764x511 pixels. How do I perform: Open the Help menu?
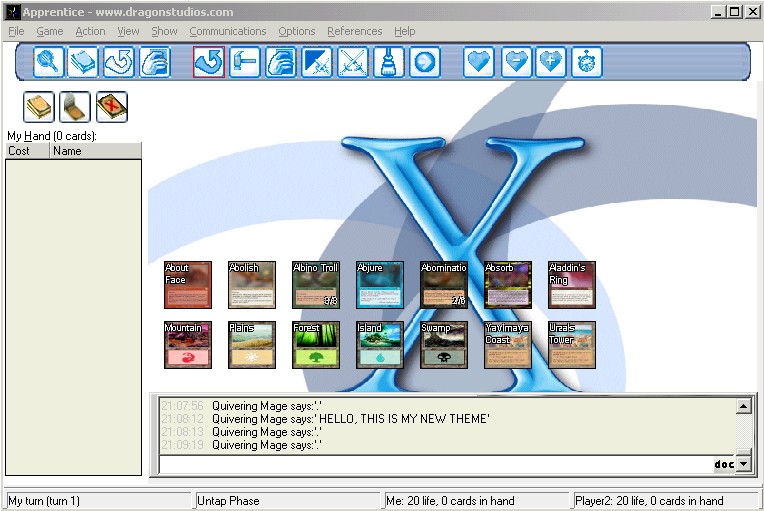pos(404,31)
